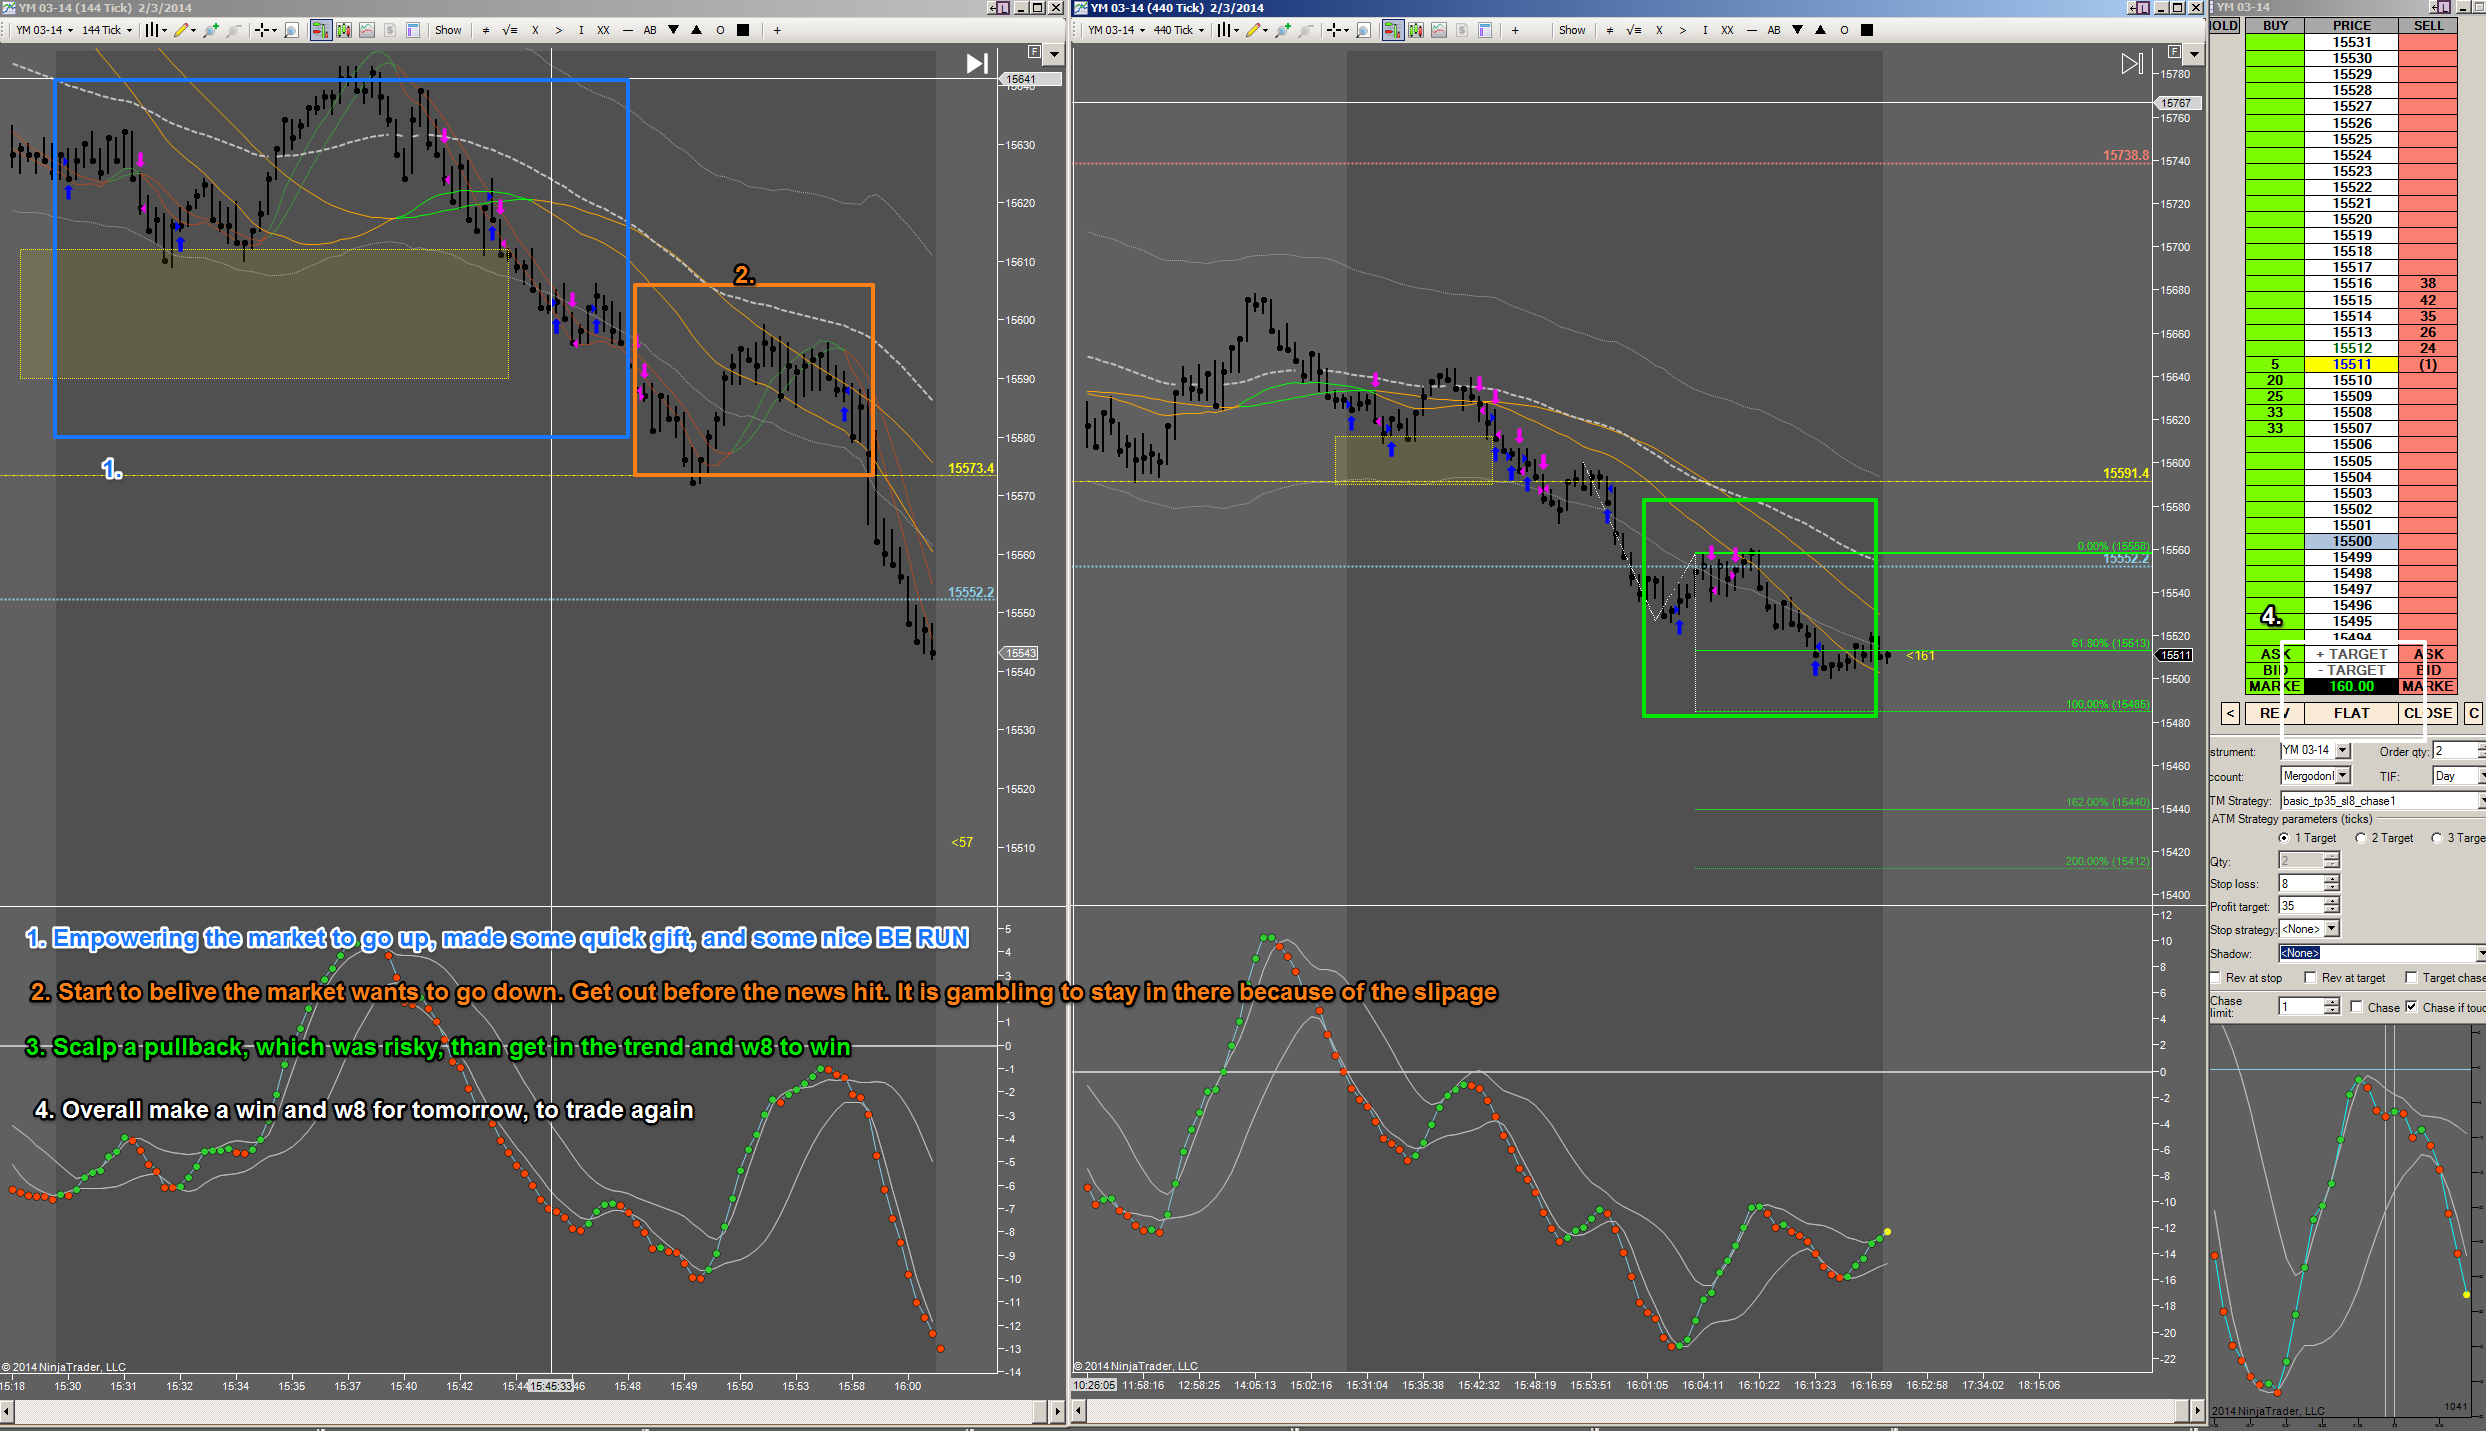Screen dimensions: 2486x1431
Task: Open the candlestick data series icon in the 440 Tick chart
Action: 1416,30
